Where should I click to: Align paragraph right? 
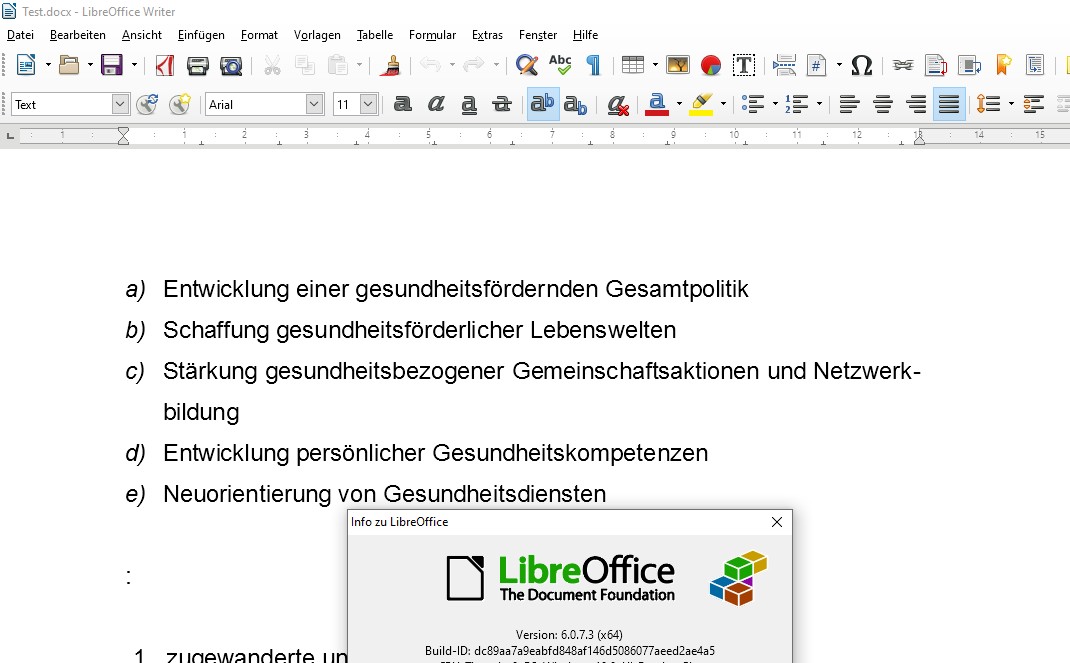pos(916,104)
